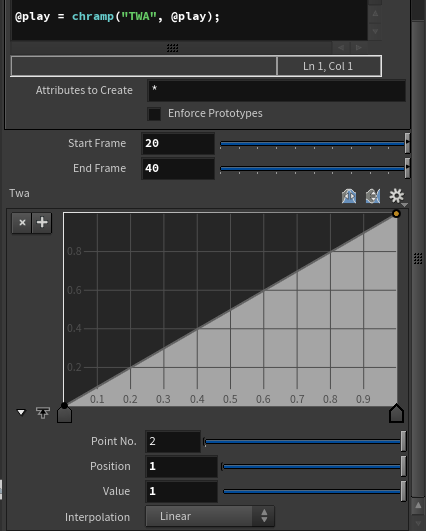Click the code editor scroll up arrow
Viewport: 426px width, 531px height.
click(375, 14)
